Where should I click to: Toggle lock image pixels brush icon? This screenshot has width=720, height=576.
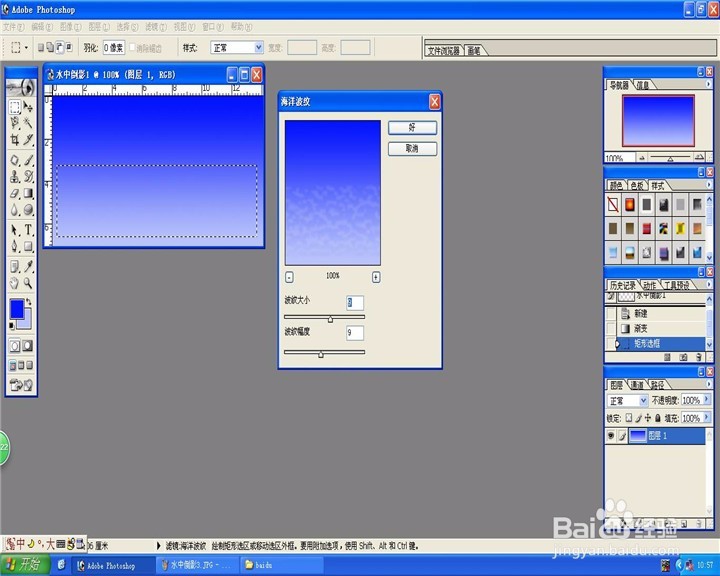coord(638,418)
